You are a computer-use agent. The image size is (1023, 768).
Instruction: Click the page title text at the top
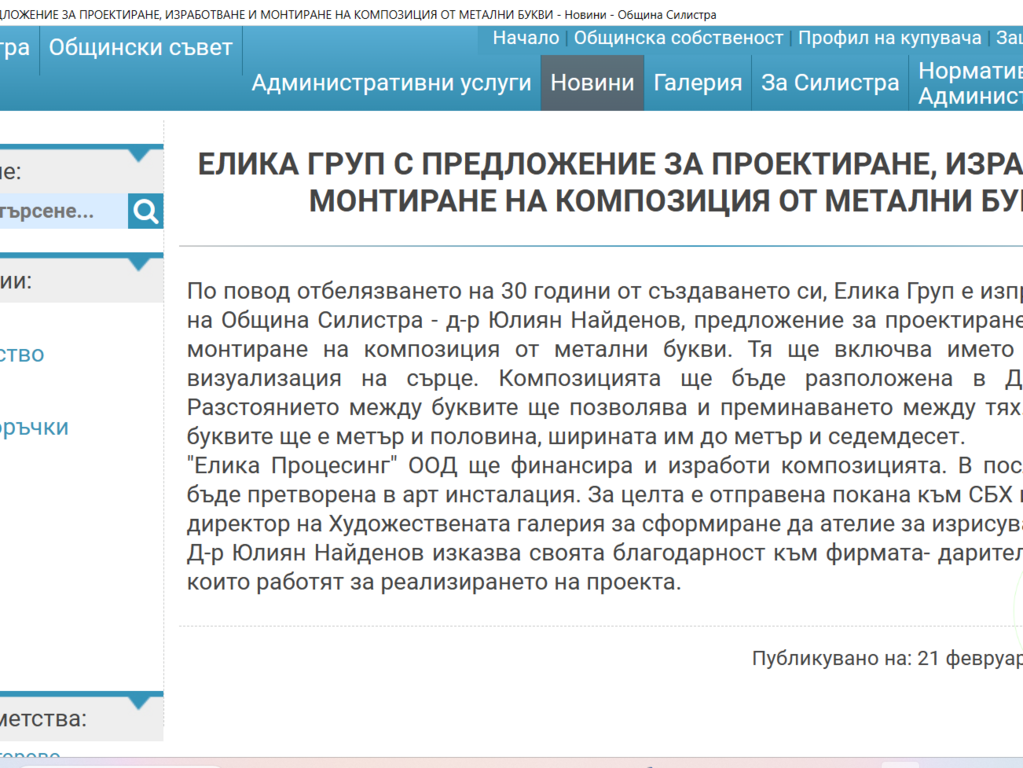tap(358, 14)
